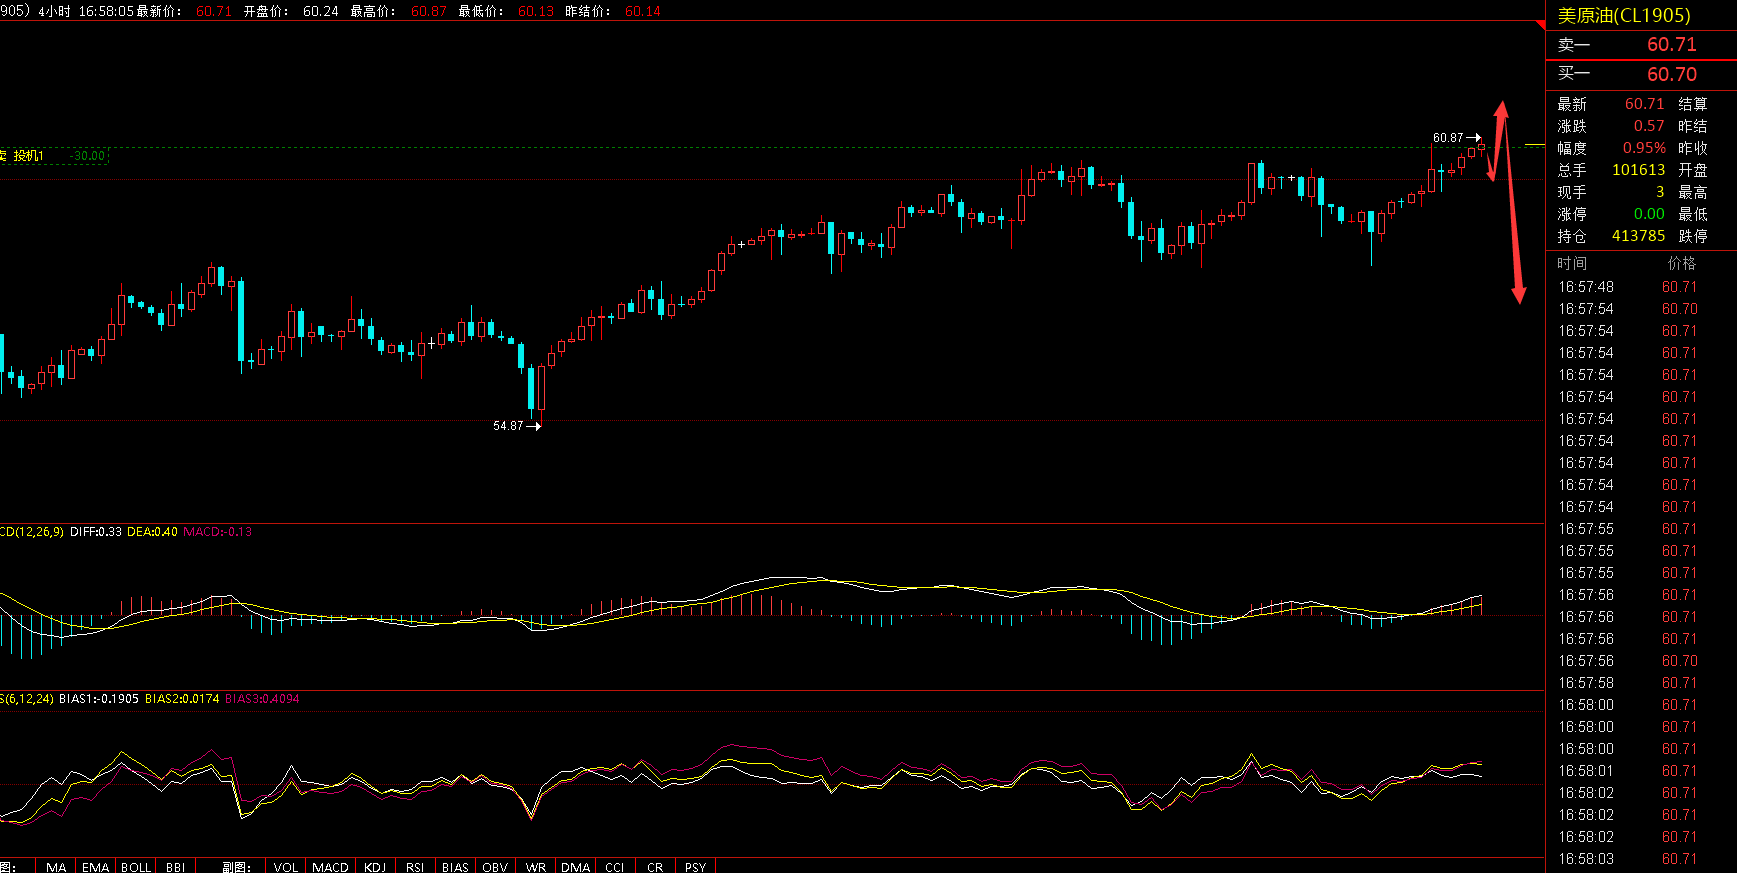Screen dimensions: 1737x873
Task: Select the BIAS indicator tab
Action: pyautogui.click(x=455, y=866)
